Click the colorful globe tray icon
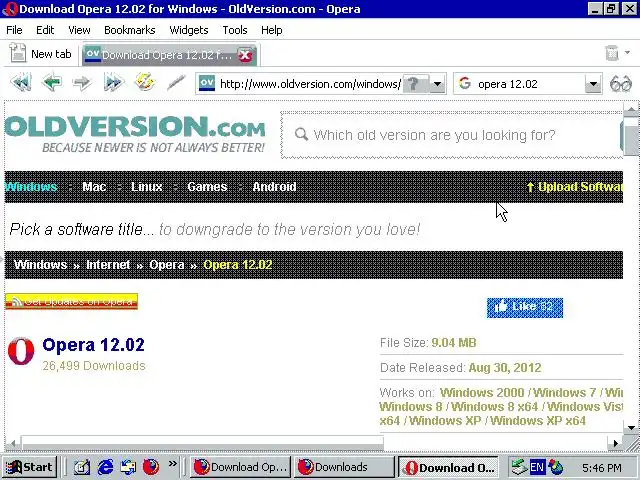640x480 pixels. click(x=555, y=467)
